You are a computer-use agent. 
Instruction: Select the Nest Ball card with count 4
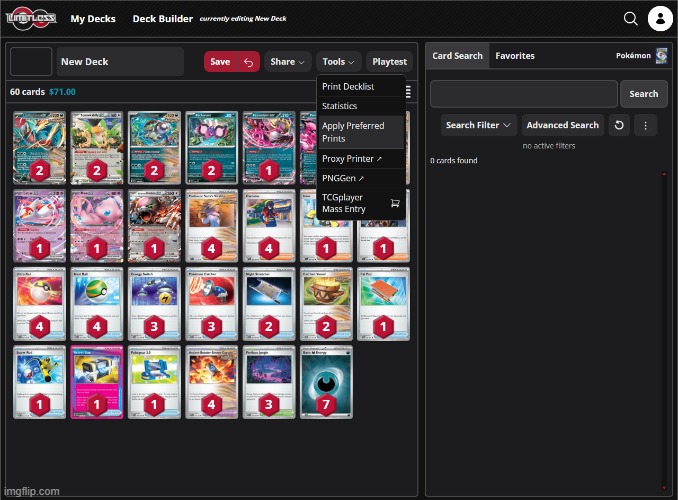97,304
